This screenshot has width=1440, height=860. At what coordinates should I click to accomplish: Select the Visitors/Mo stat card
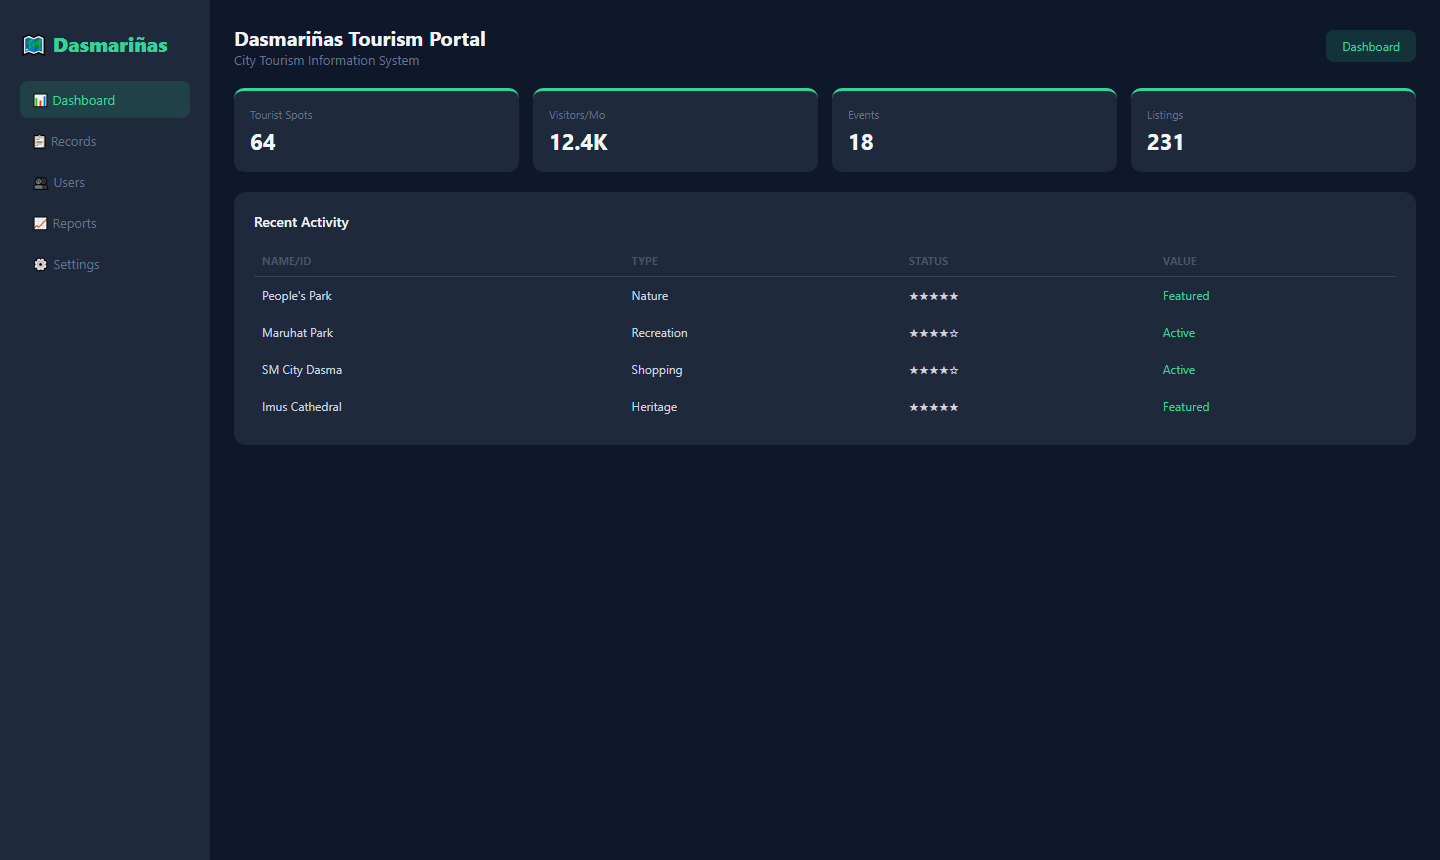[x=675, y=130]
